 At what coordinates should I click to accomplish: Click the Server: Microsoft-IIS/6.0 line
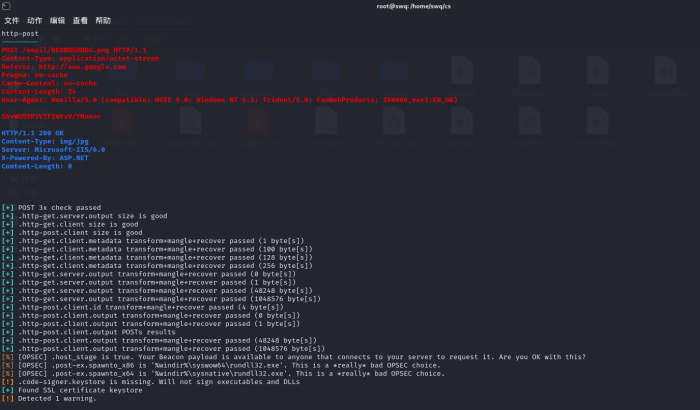(53, 149)
